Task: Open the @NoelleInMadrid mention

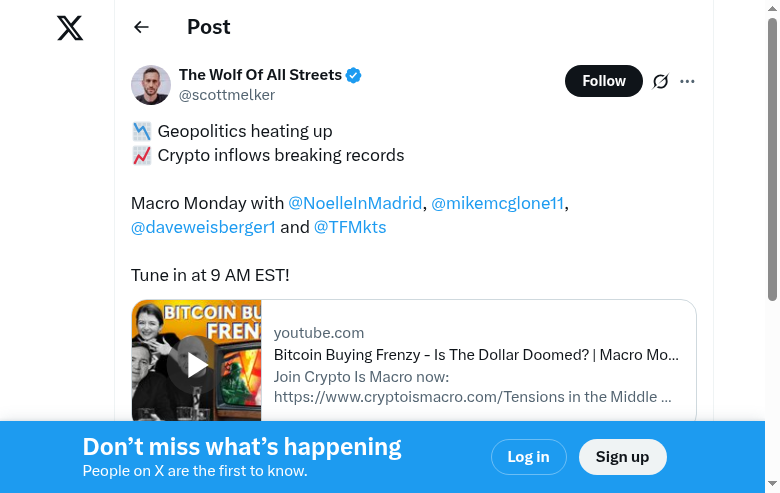Action: pyautogui.click(x=355, y=203)
